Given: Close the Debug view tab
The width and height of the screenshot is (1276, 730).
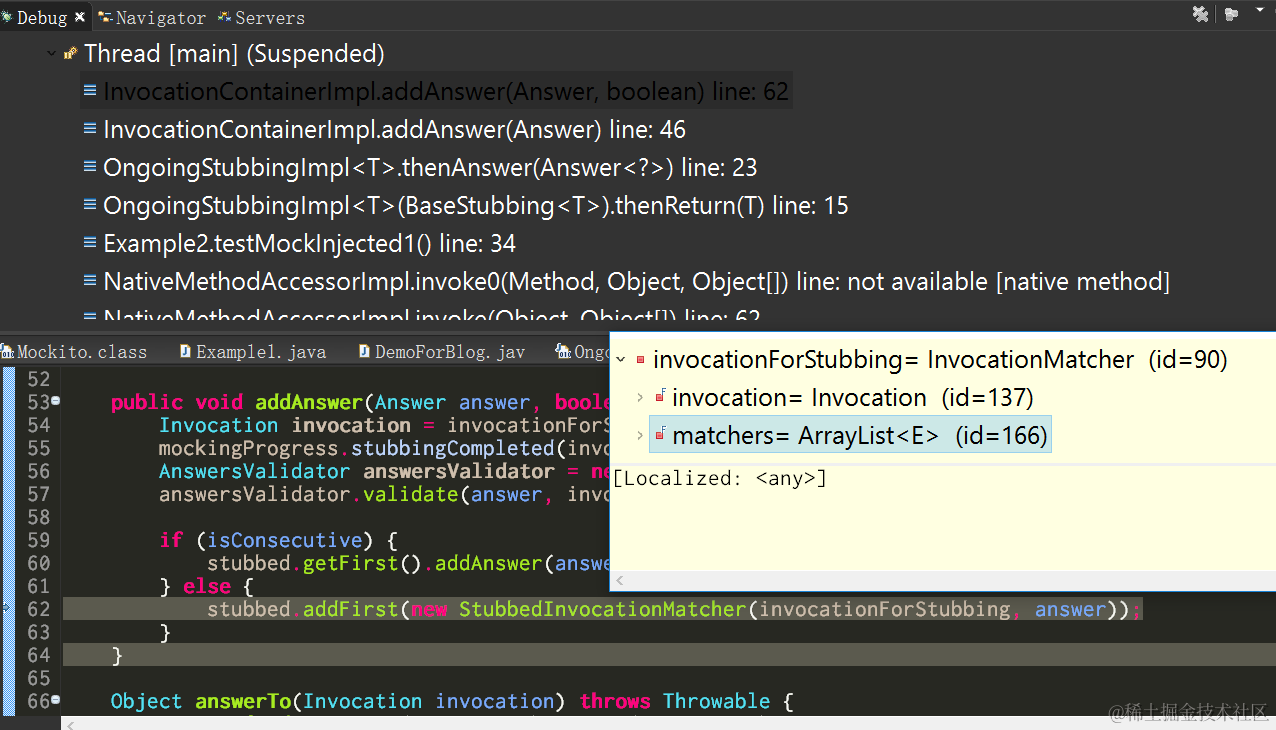Looking at the screenshot, I should (x=80, y=17).
